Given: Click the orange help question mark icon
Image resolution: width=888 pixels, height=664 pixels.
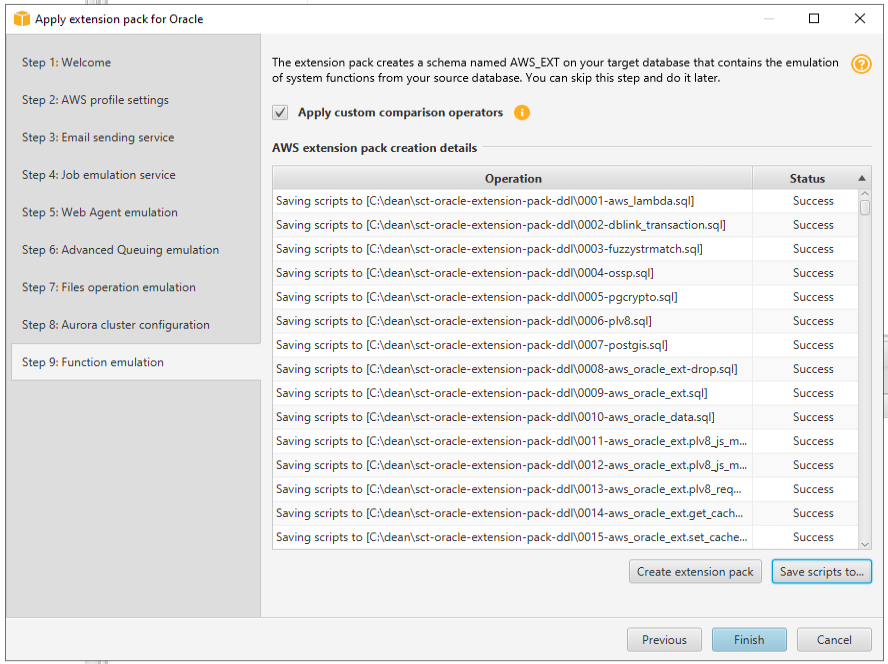Looking at the screenshot, I should 860,64.
